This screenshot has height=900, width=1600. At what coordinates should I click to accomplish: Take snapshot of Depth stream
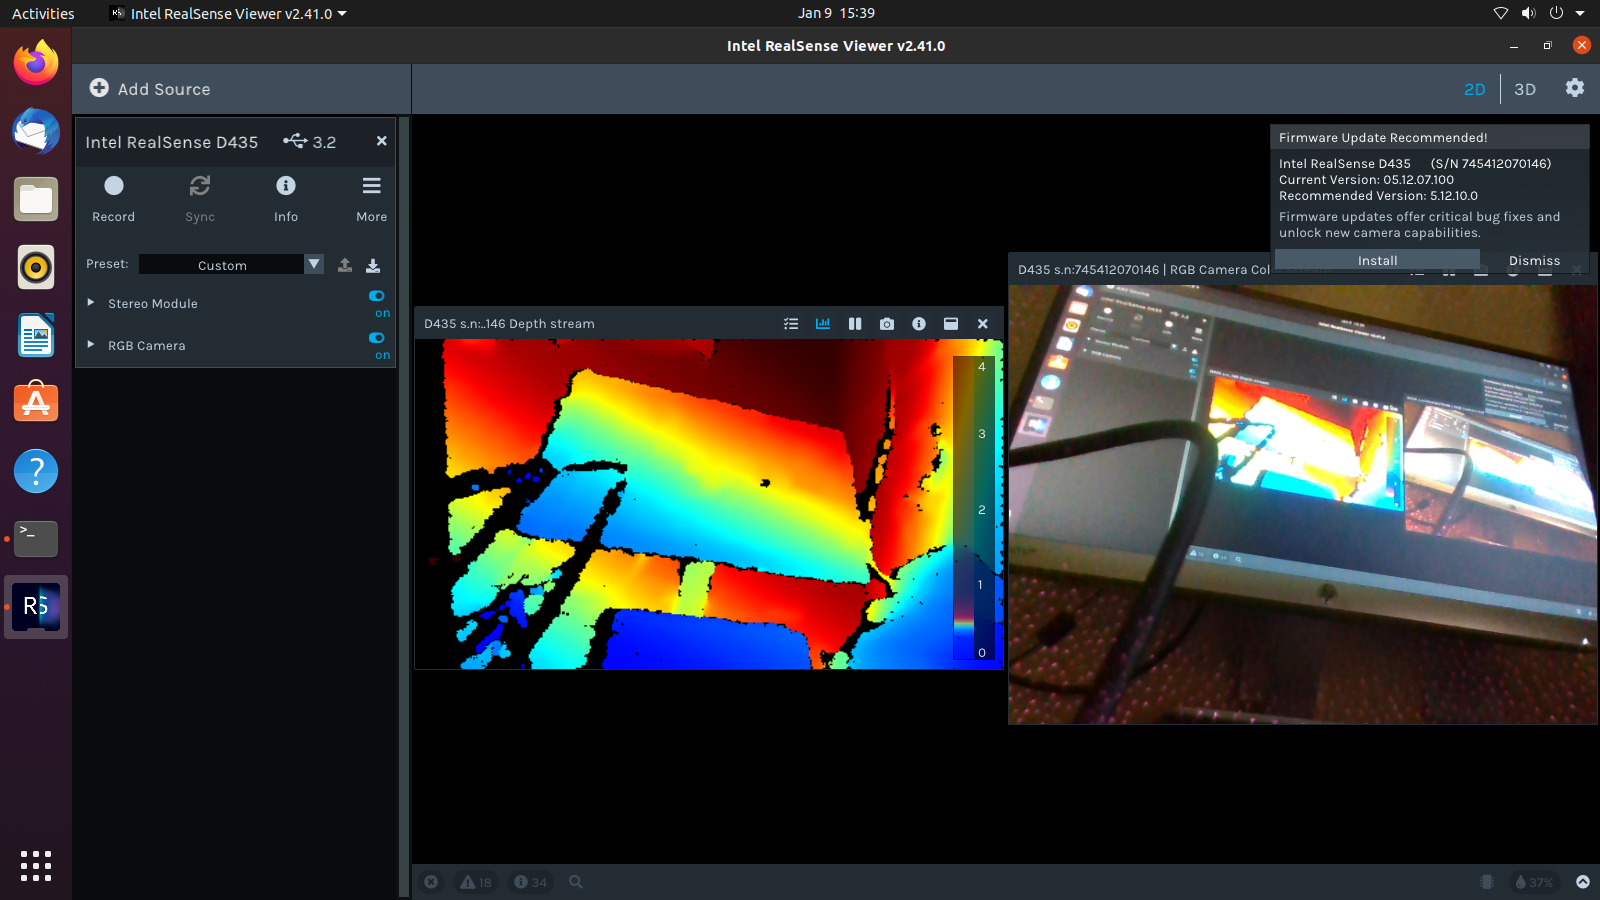[x=887, y=323]
